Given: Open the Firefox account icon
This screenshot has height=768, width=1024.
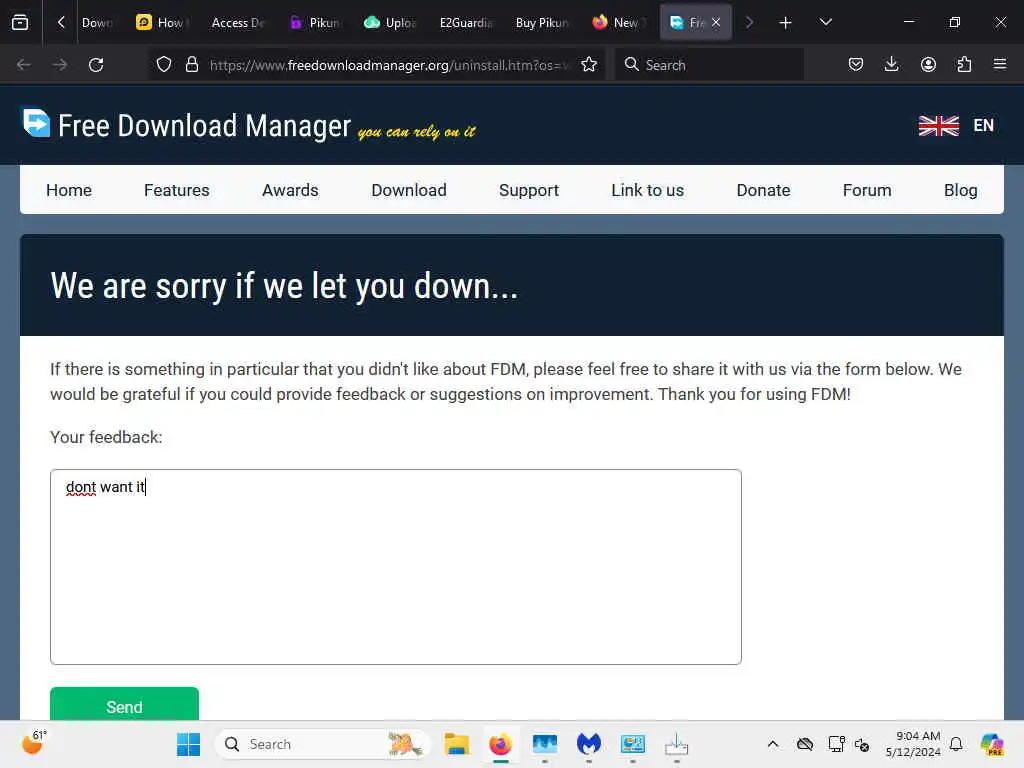Looking at the screenshot, I should (x=928, y=65).
